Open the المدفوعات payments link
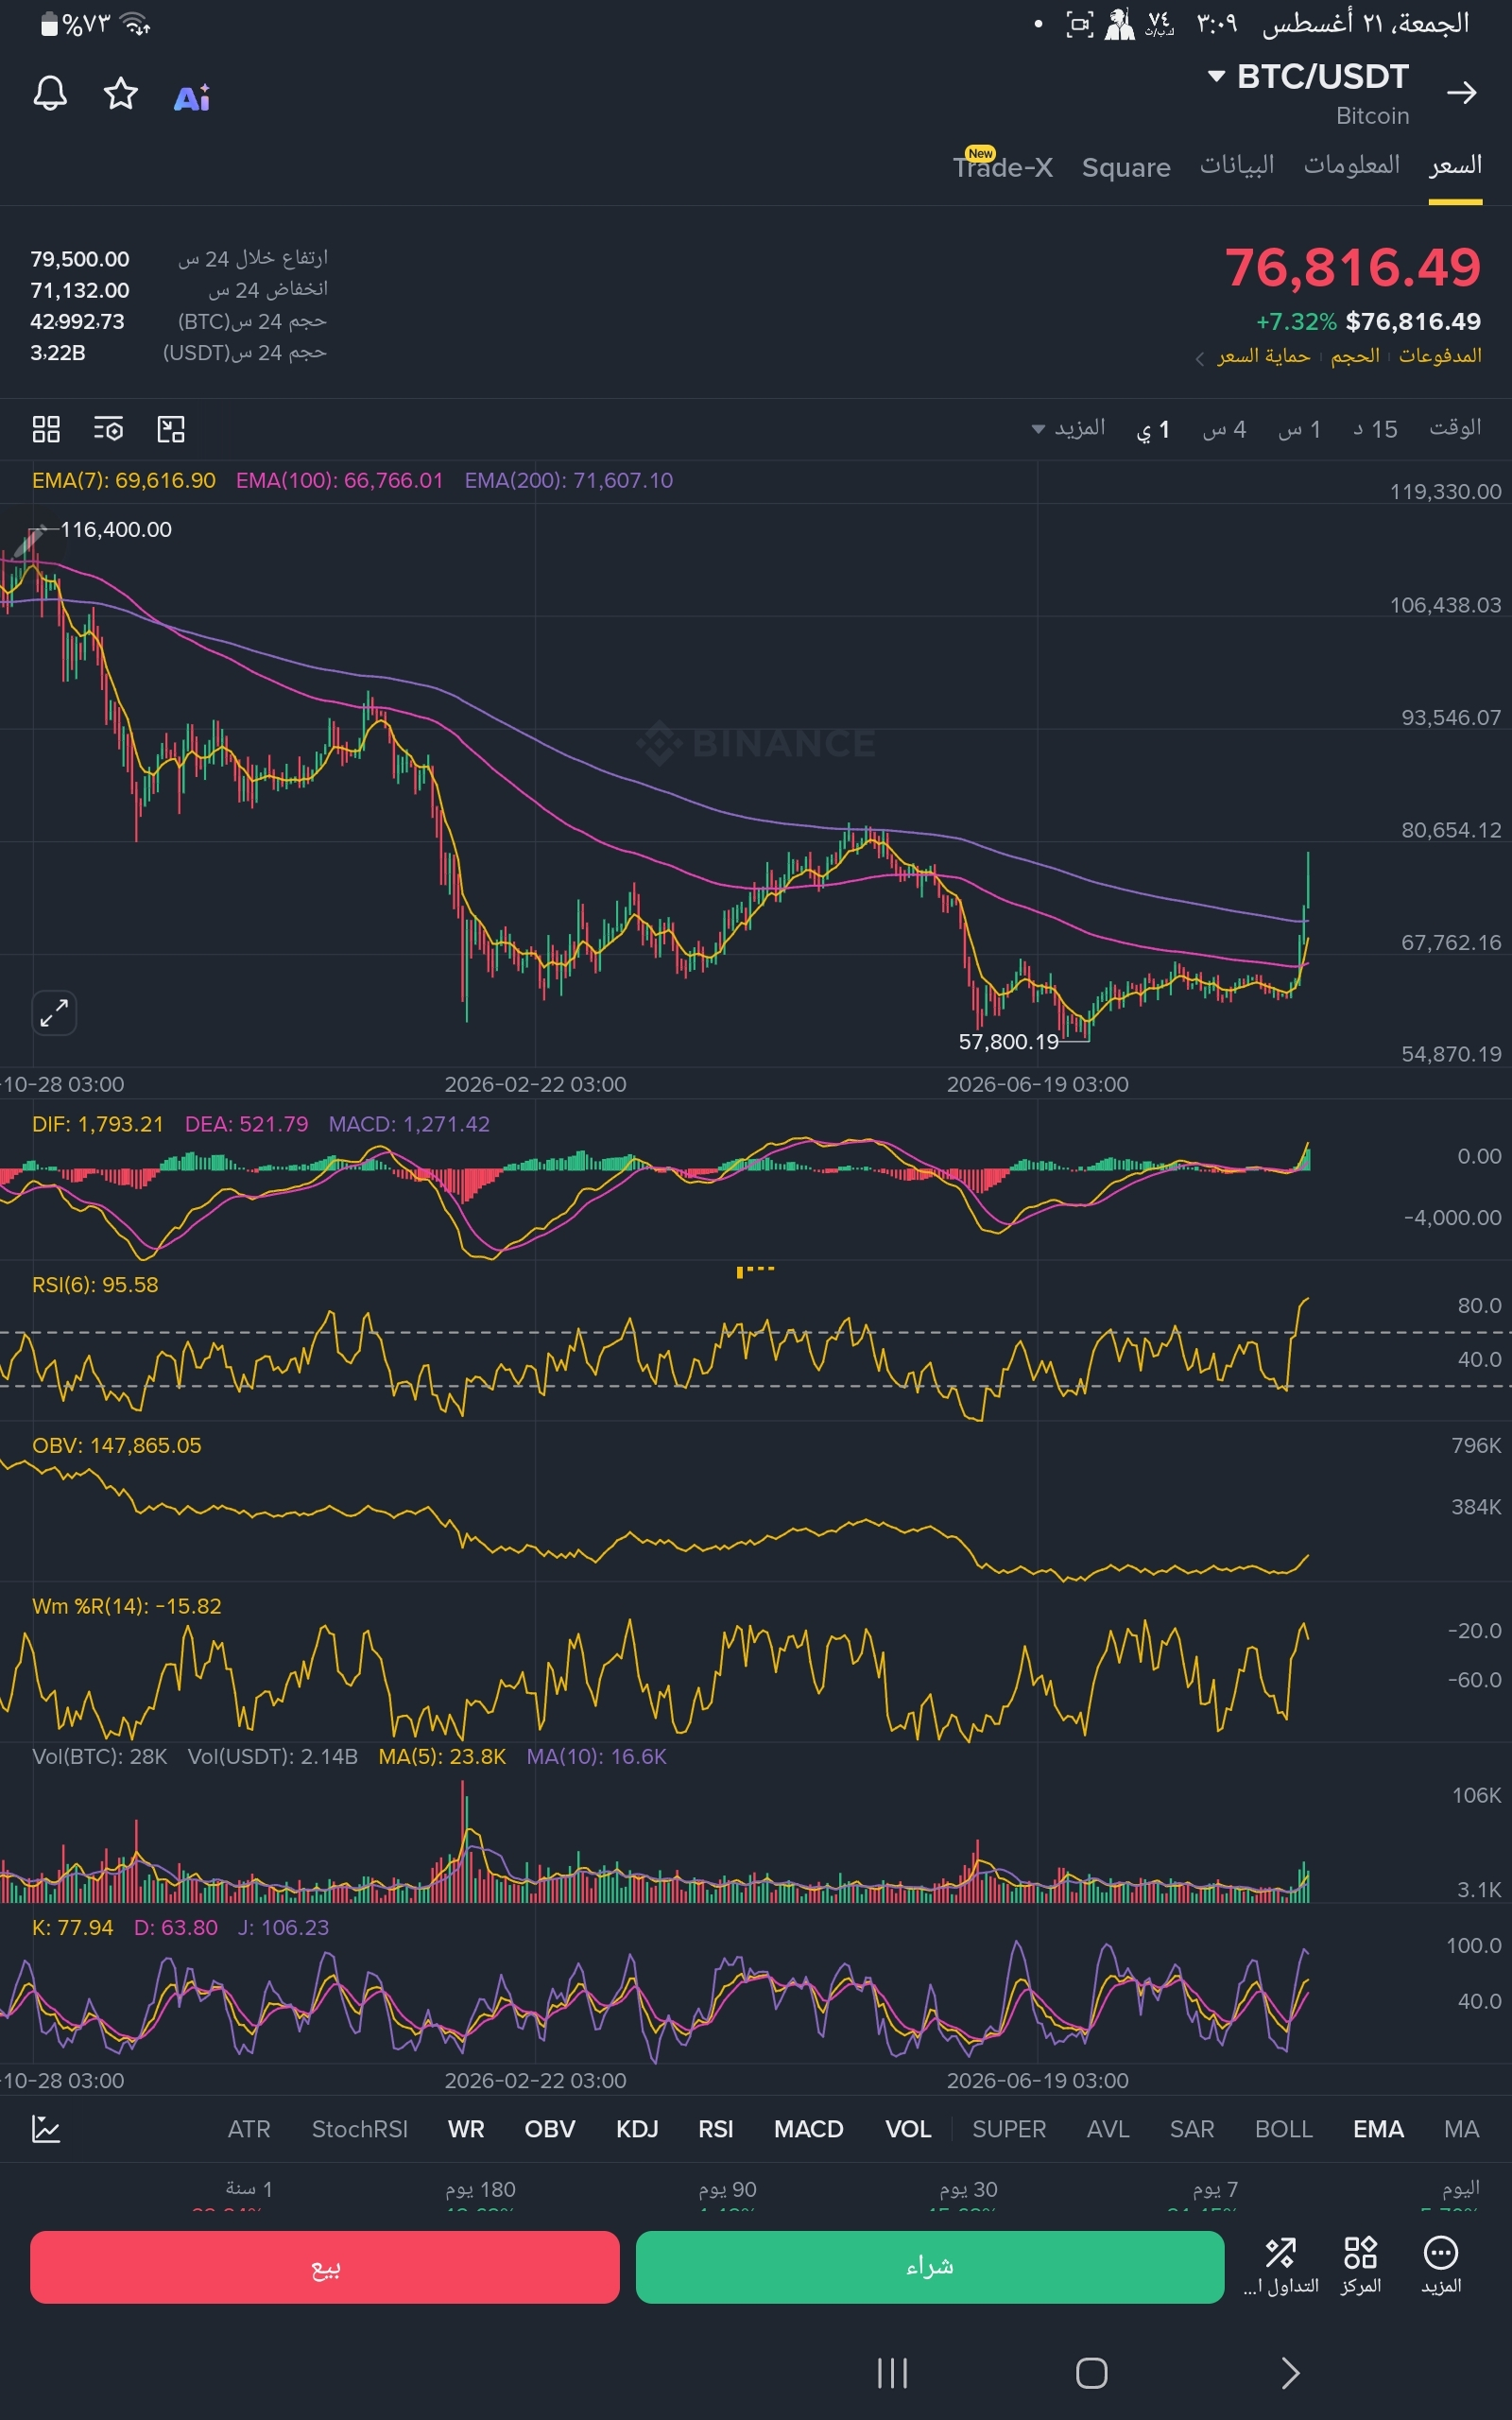This screenshot has width=1512, height=2420. point(1440,355)
